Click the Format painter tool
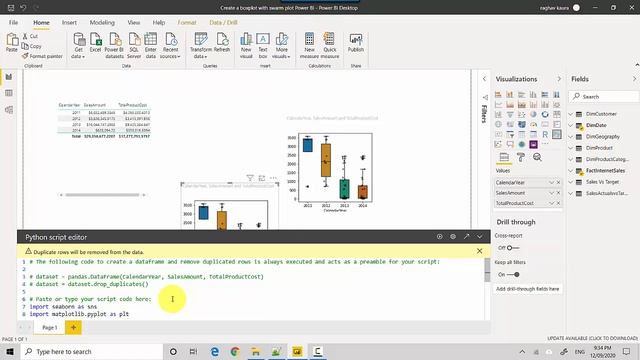 click(42, 56)
